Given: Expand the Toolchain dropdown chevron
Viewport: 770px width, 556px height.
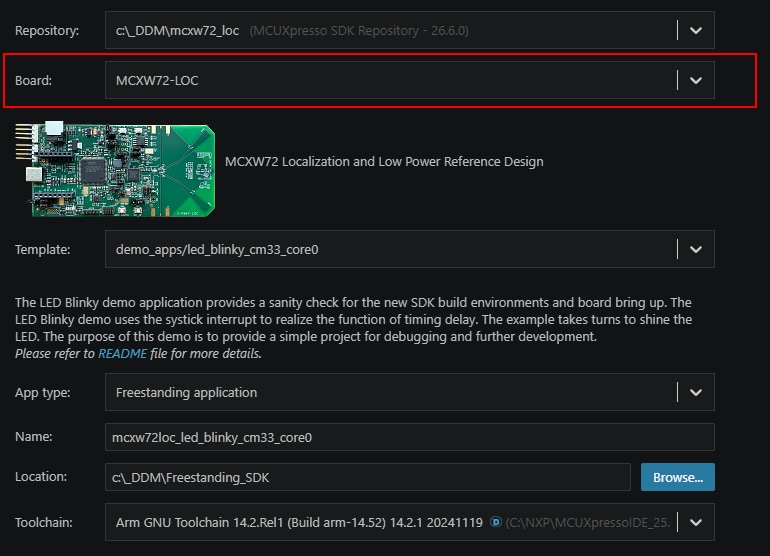Looking at the screenshot, I should [x=695, y=522].
